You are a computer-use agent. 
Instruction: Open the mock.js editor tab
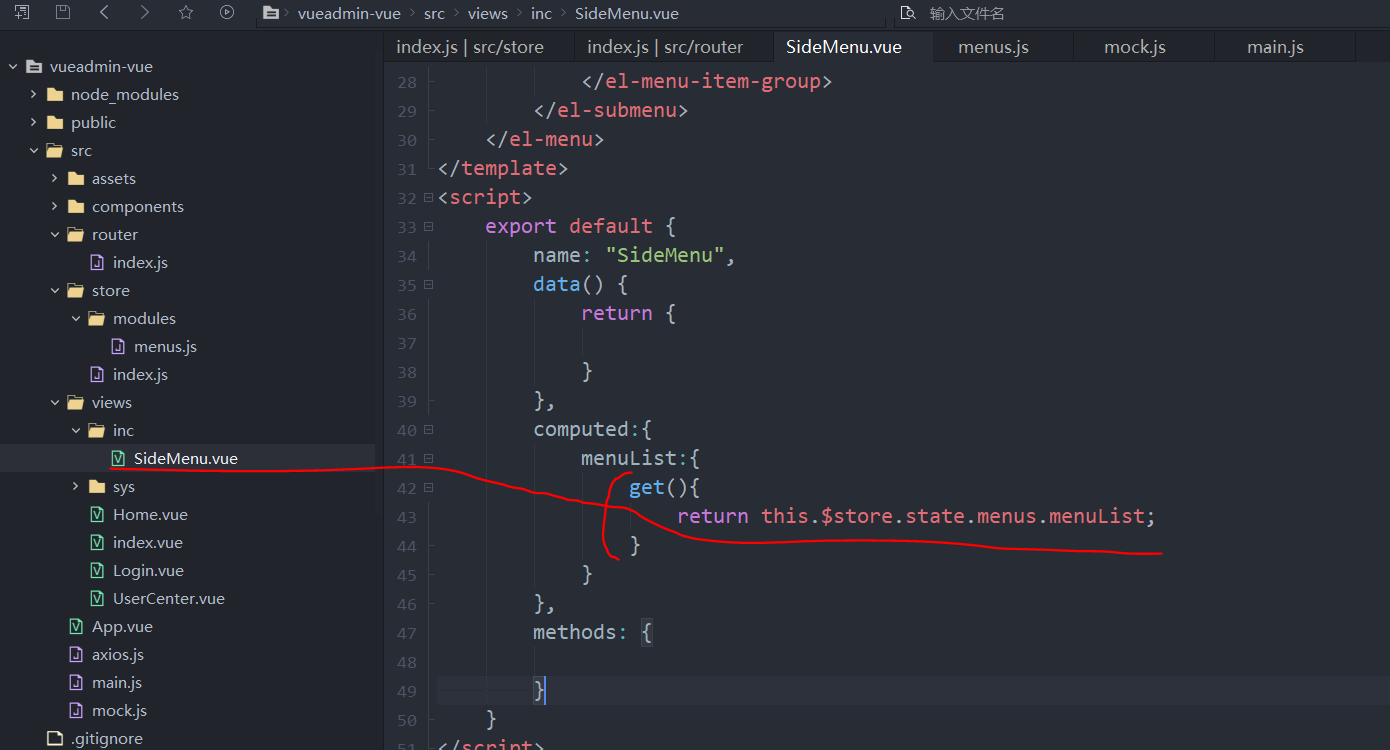click(1143, 47)
